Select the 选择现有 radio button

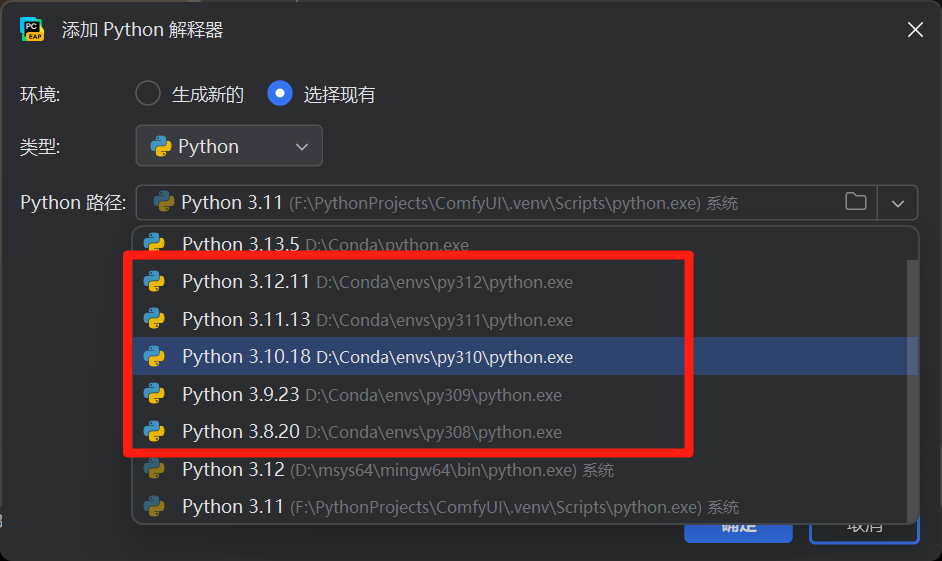click(x=280, y=94)
